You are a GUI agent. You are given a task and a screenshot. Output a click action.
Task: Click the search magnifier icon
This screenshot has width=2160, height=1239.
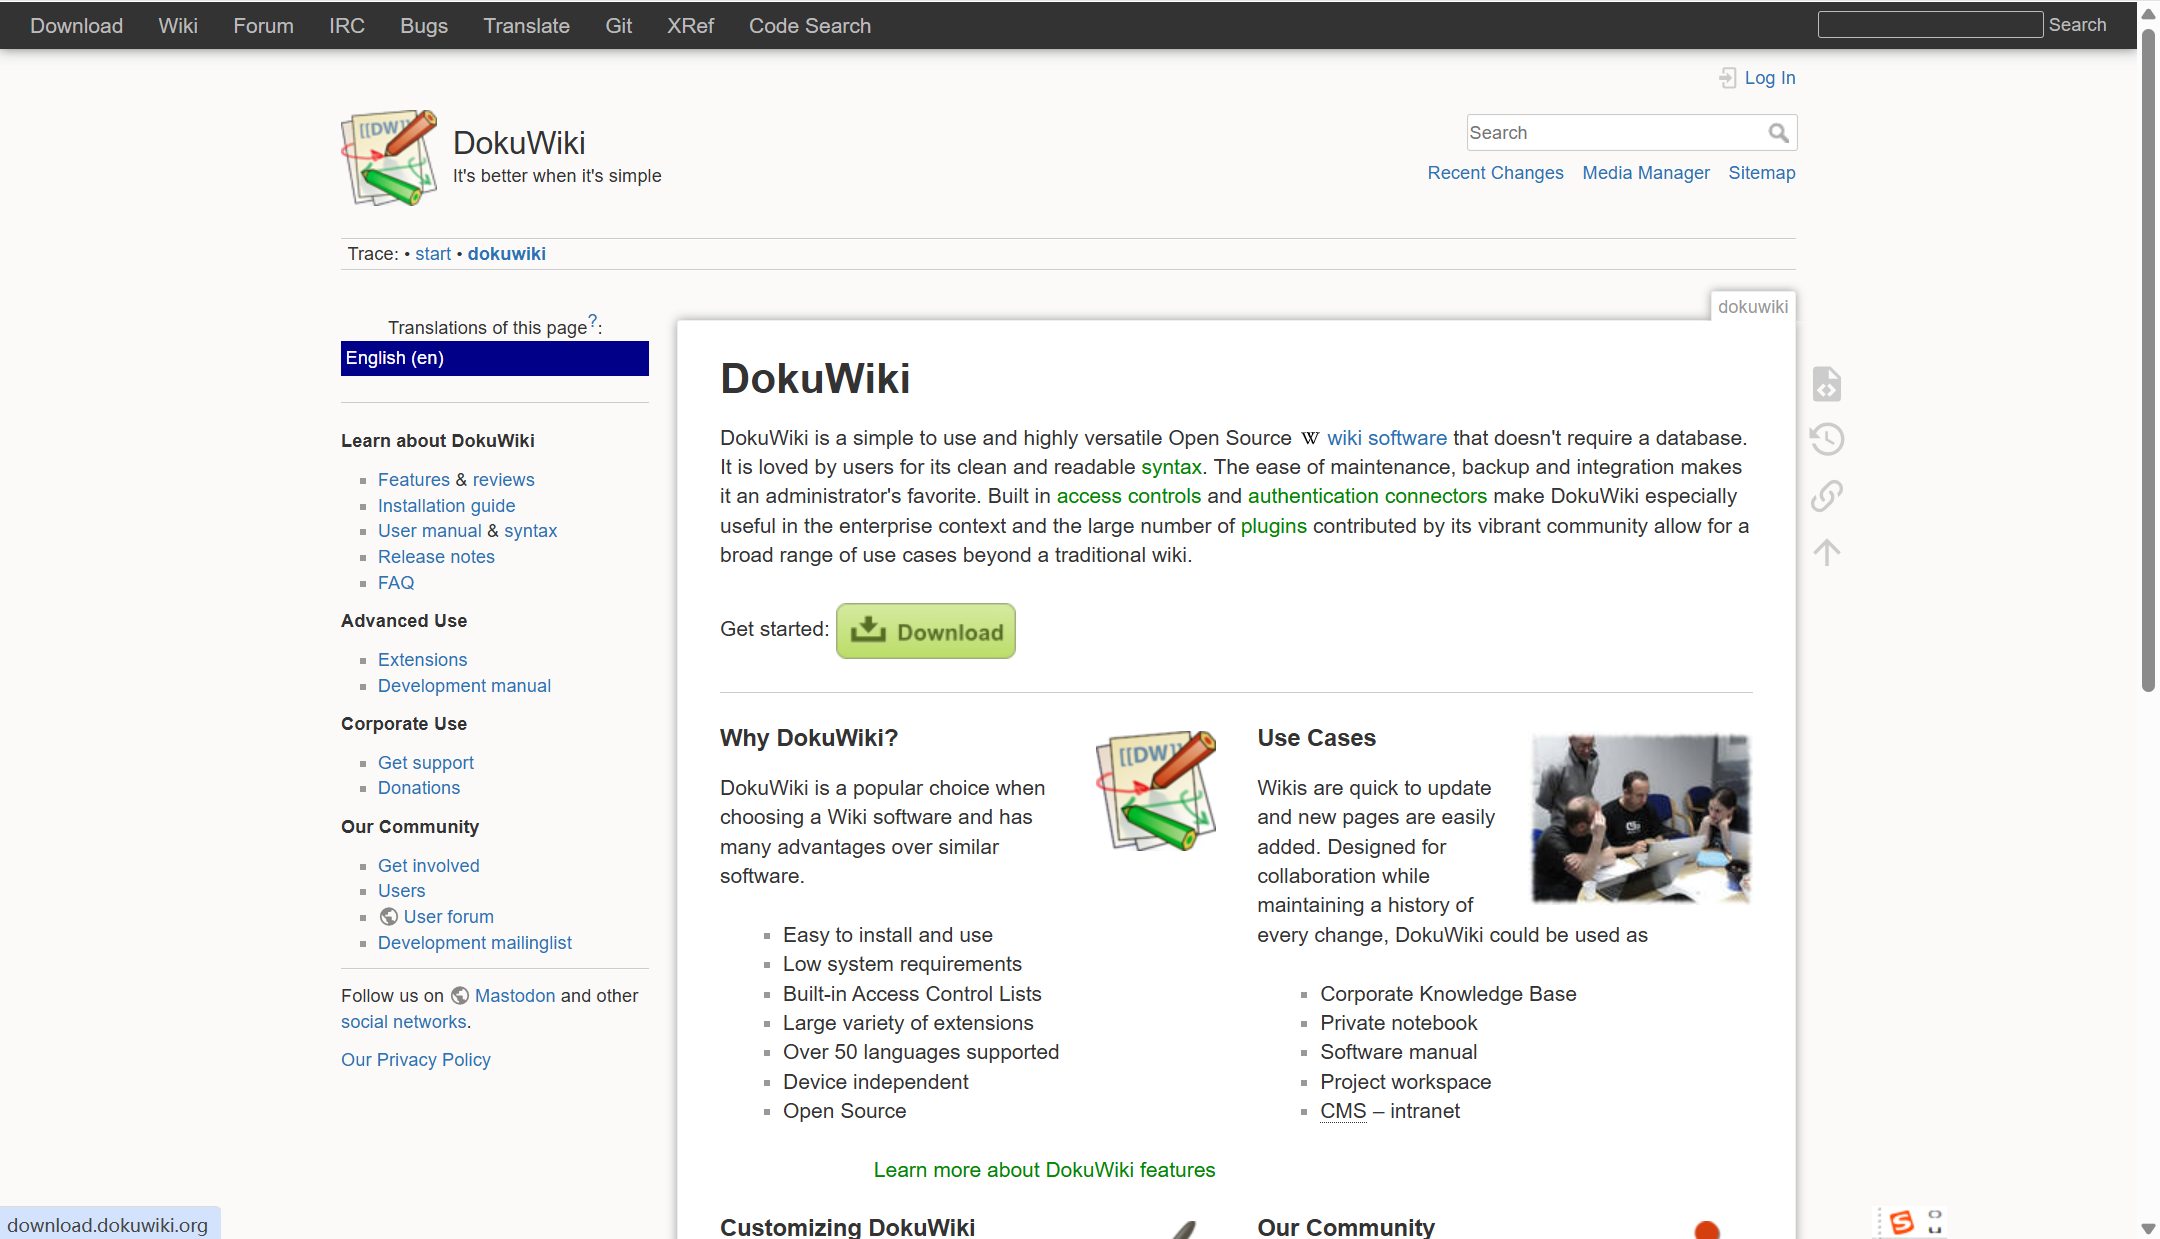(1778, 133)
